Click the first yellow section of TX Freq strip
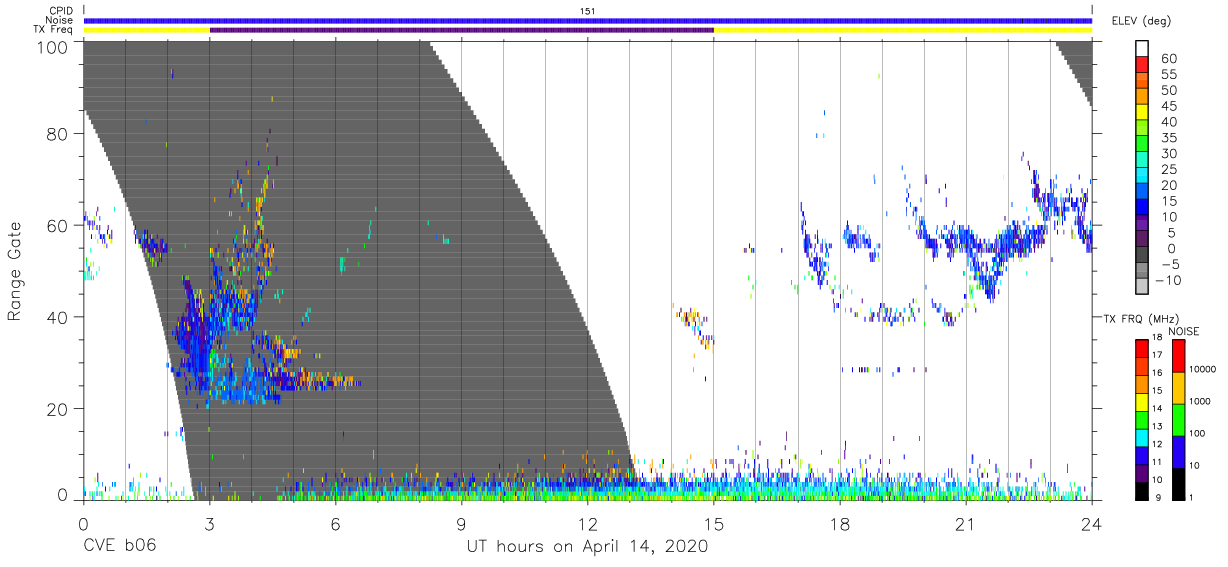The height and width of the screenshot is (567, 1228). 147,30
